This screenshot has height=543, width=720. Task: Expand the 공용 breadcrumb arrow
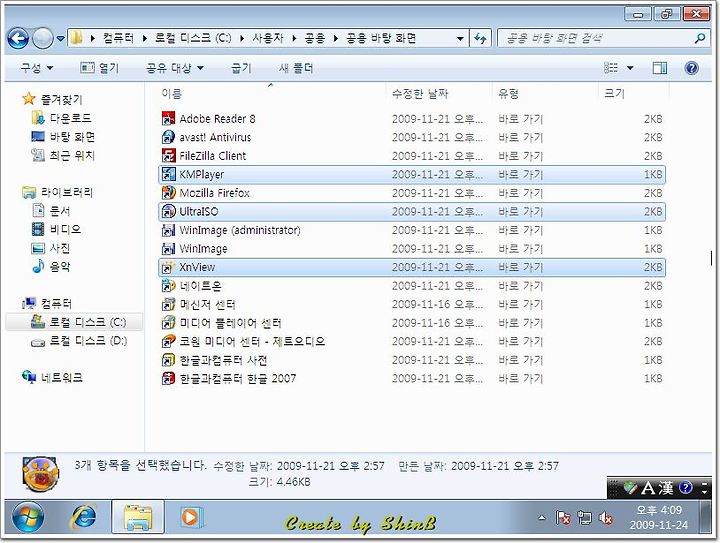(x=336, y=38)
